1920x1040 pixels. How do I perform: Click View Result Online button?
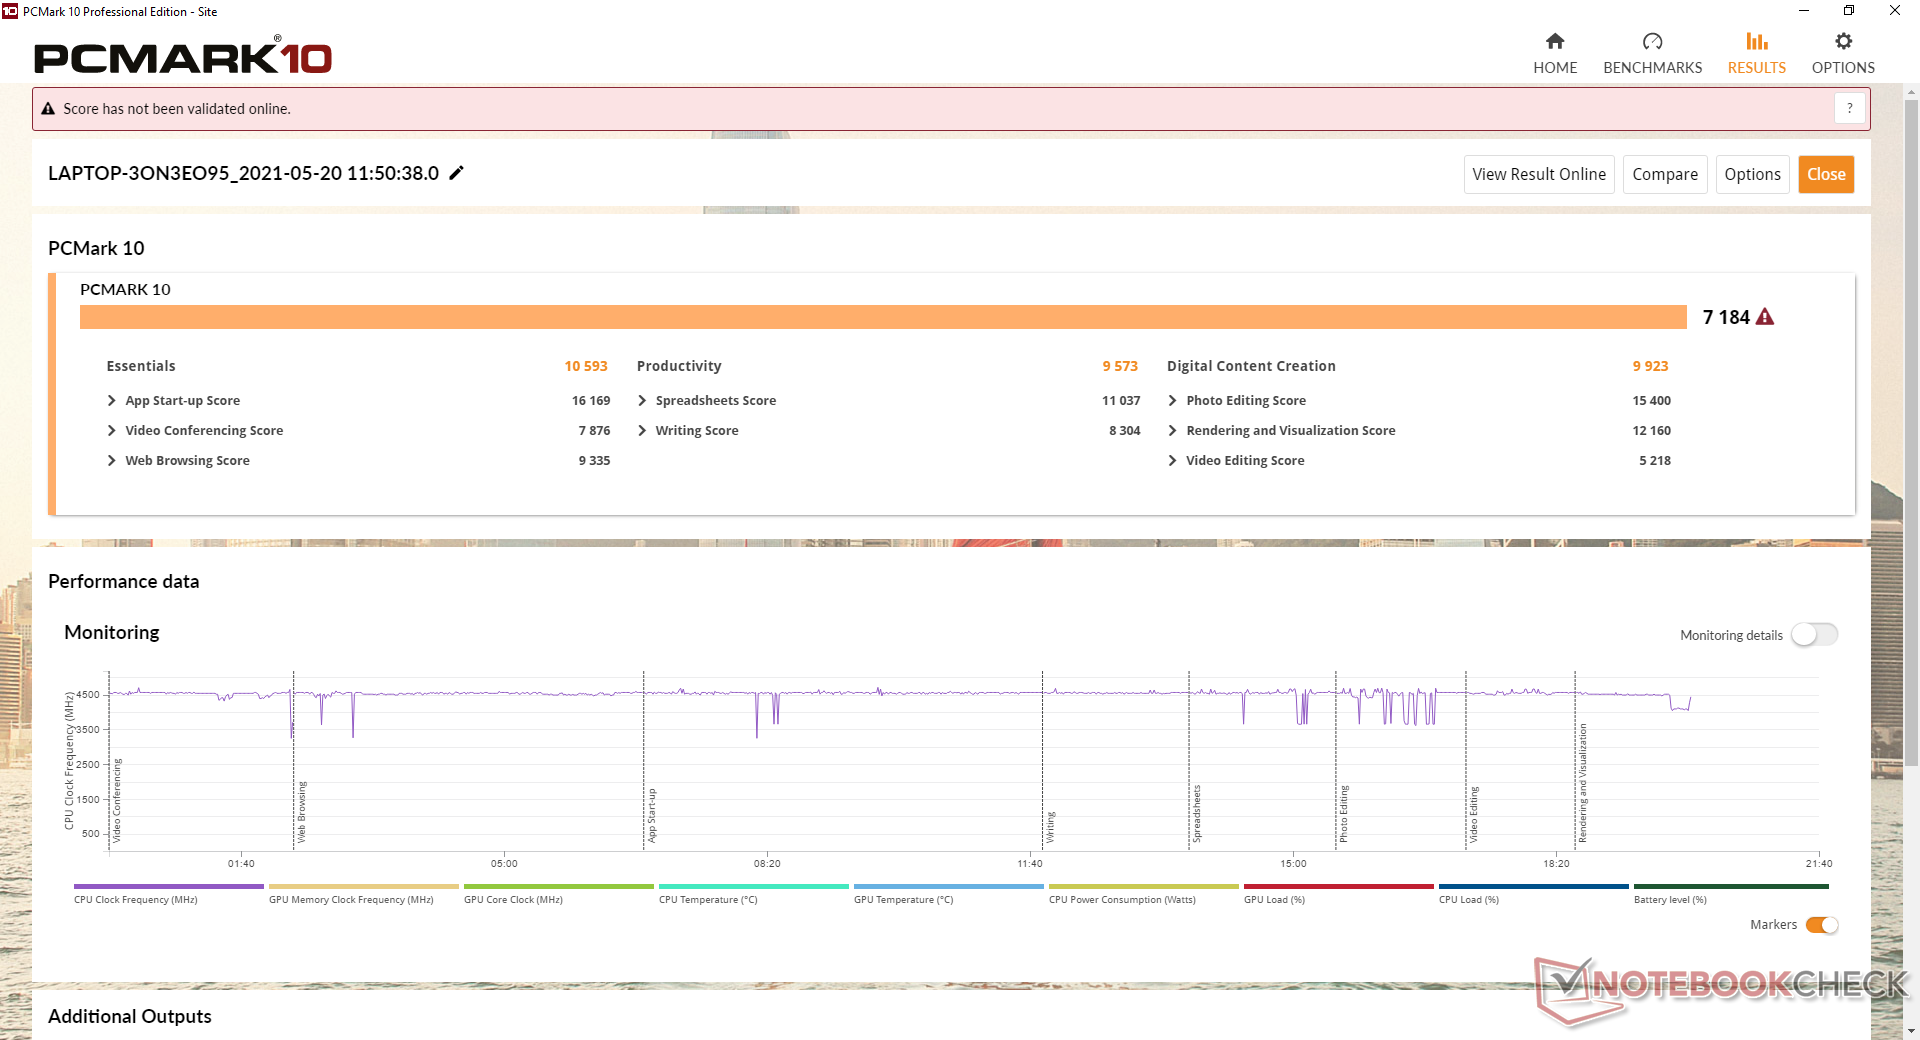(1539, 174)
